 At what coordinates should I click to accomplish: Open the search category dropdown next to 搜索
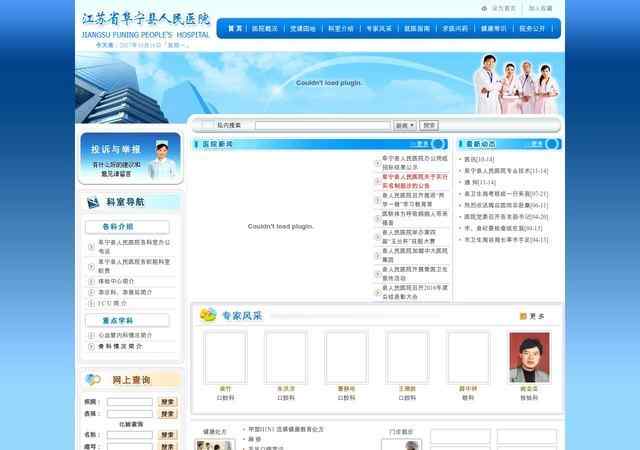coord(405,125)
